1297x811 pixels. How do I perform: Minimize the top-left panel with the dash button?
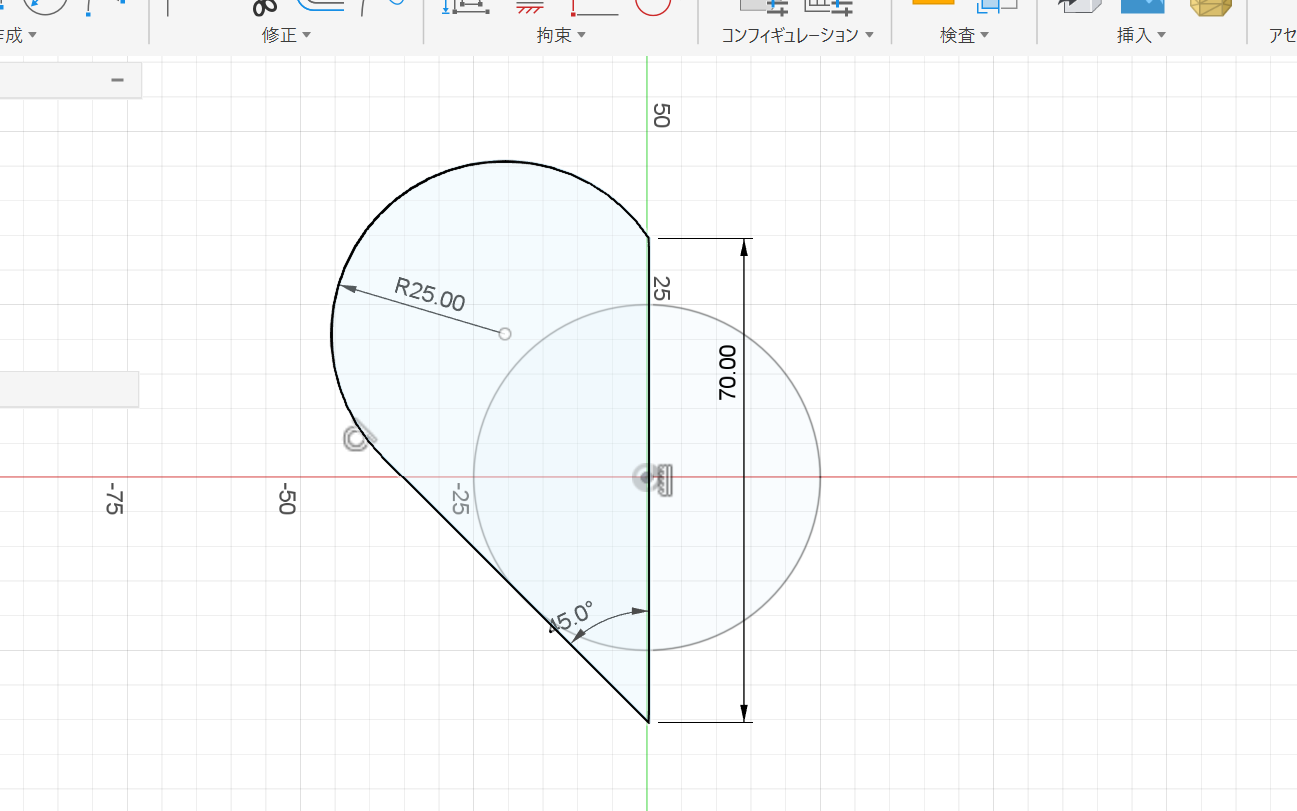118,80
